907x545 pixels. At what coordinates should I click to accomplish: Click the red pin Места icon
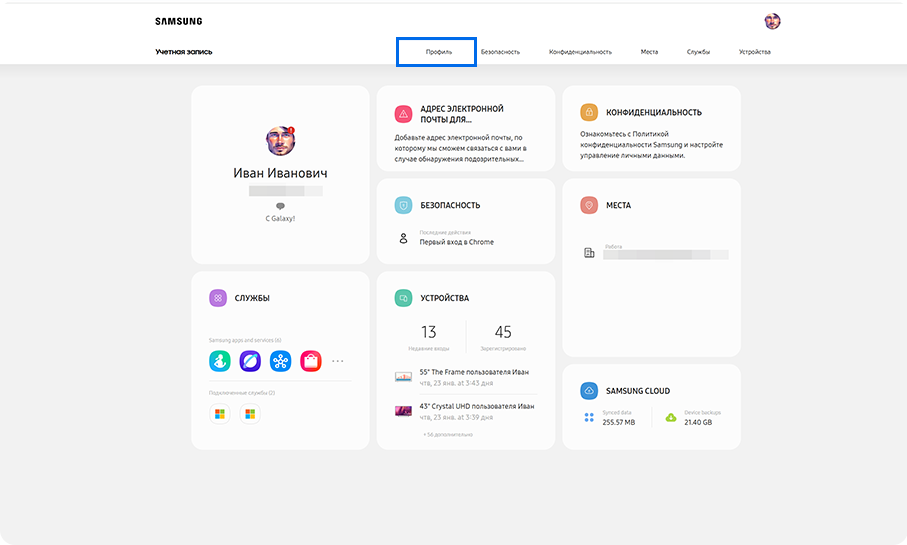click(x=589, y=205)
